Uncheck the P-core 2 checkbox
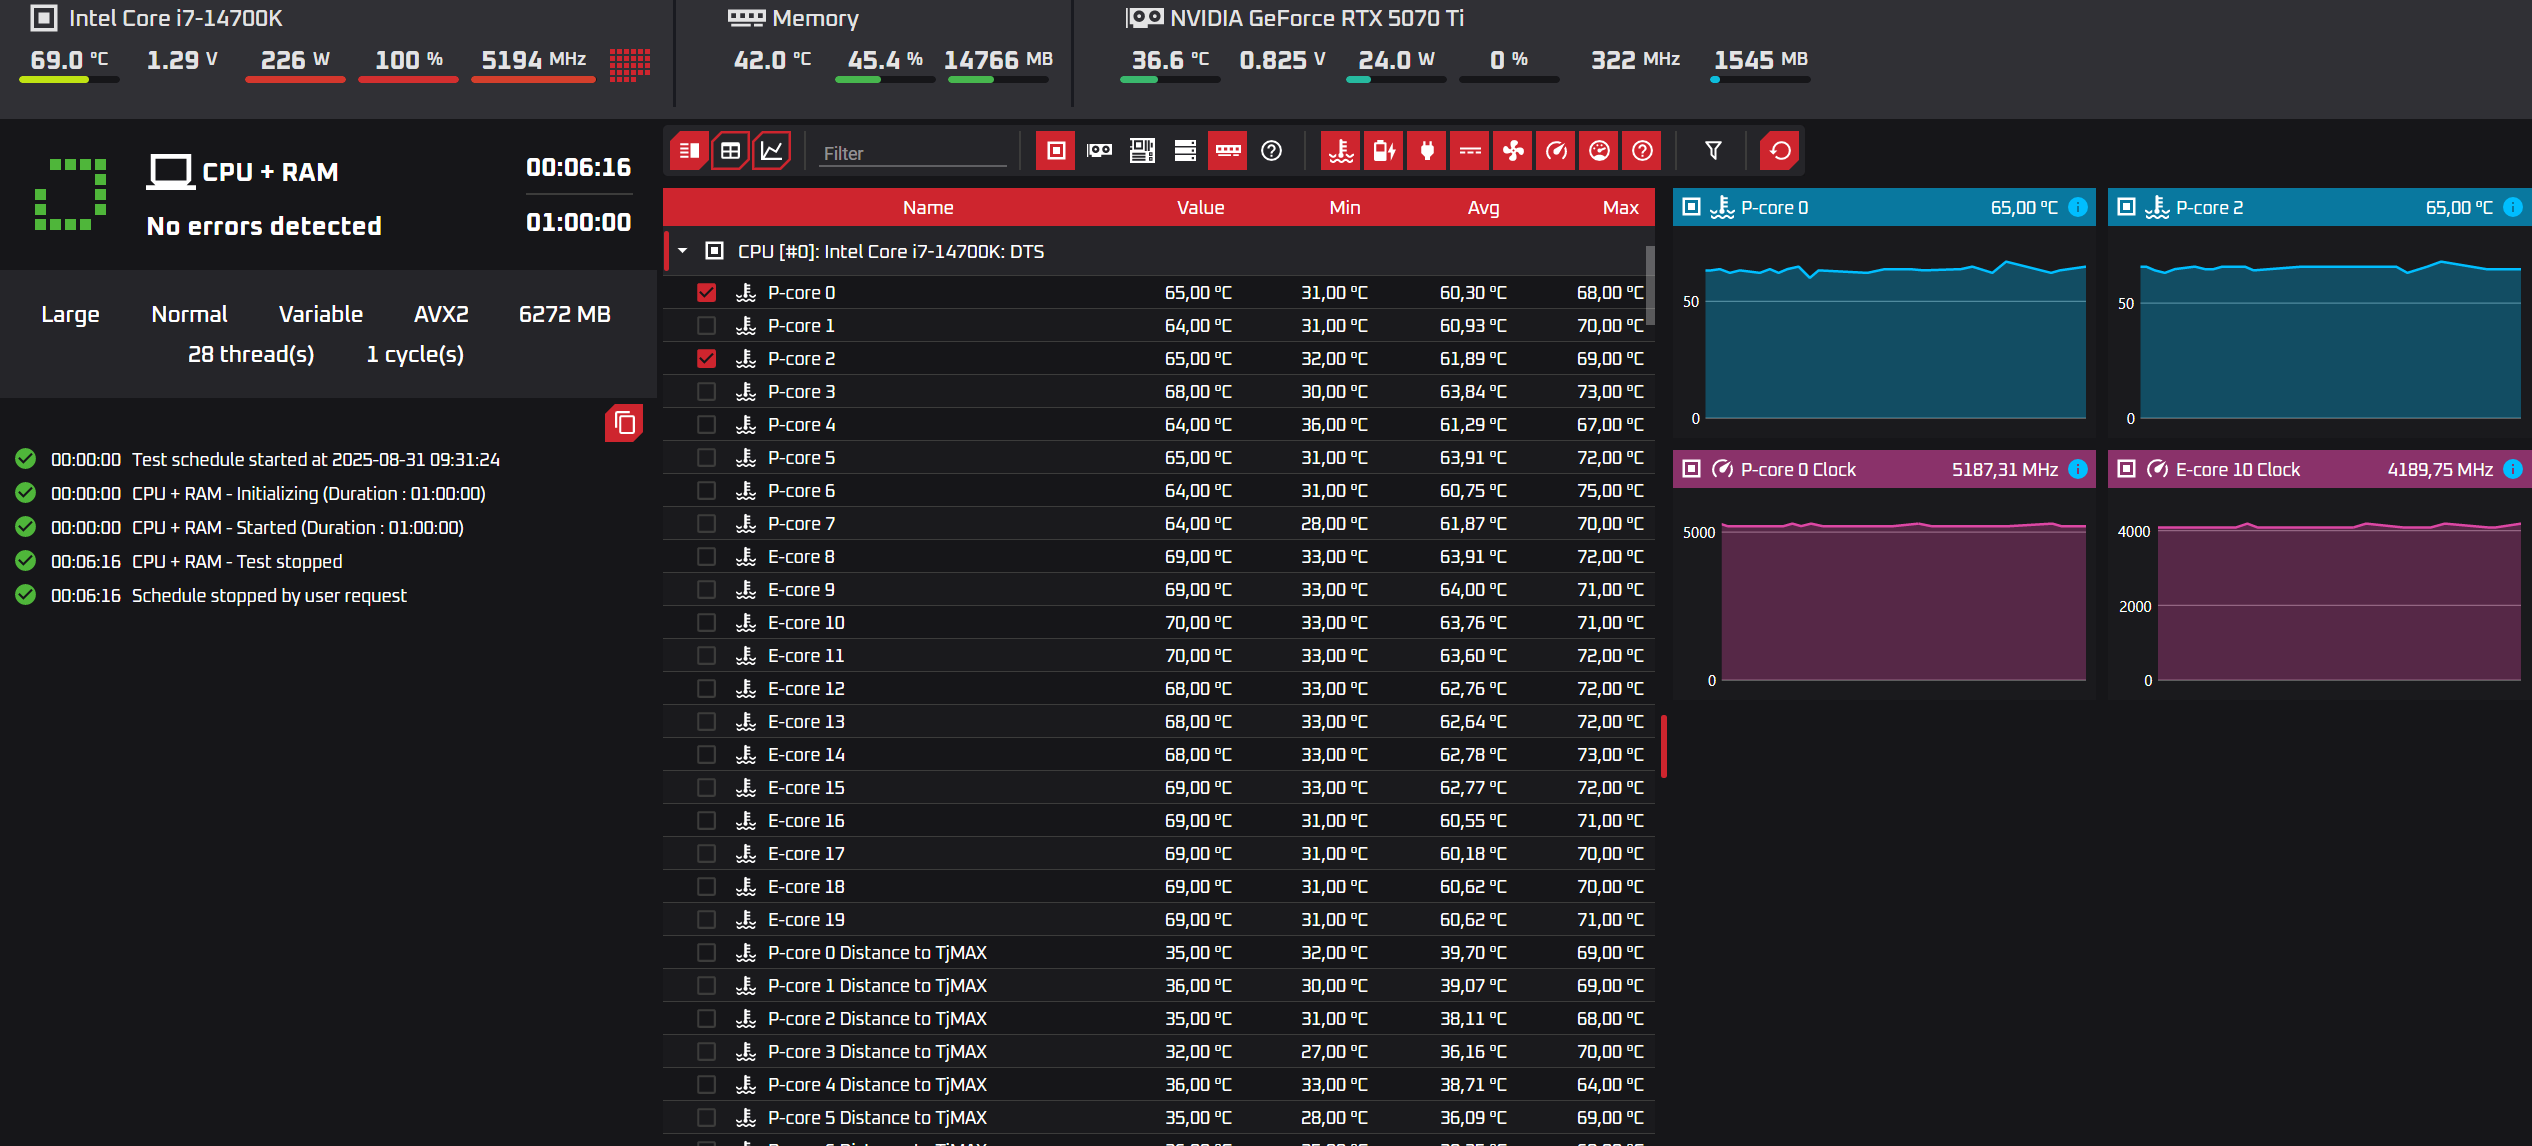Screen dimensions: 2532x1146 [x=706, y=359]
